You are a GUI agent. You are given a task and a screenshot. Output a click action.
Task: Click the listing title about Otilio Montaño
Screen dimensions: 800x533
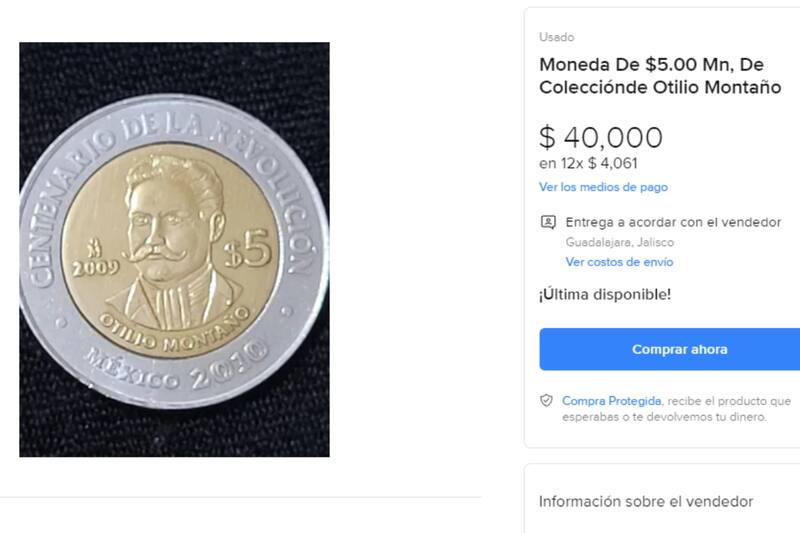pyautogui.click(x=645, y=76)
